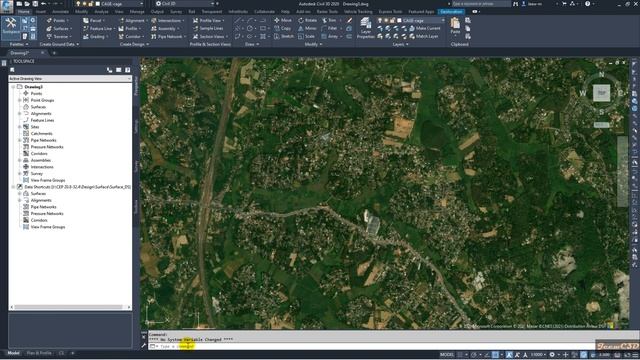The height and width of the screenshot is (360, 640).
Task: Click the Profile View tool
Action: 208,20
